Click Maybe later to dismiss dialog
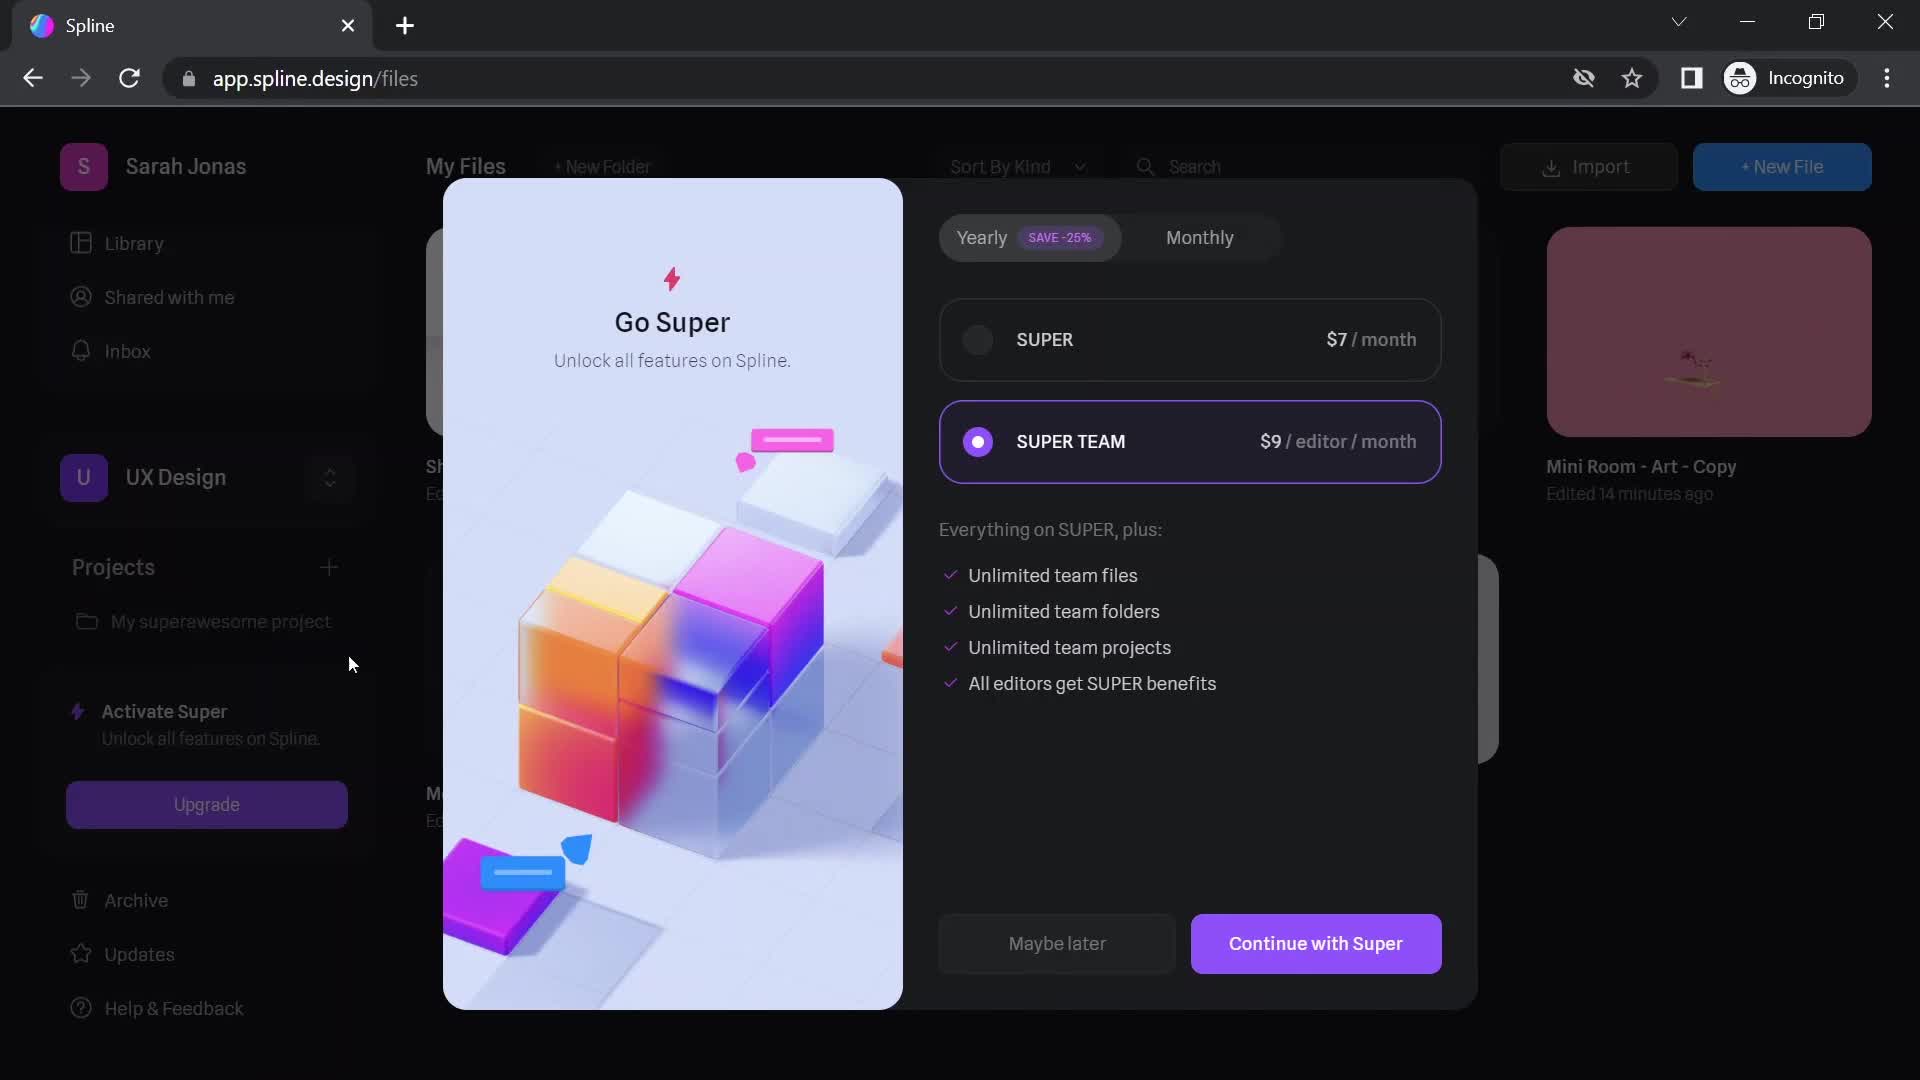This screenshot has height=1080, width=1920. [1058, 944]
